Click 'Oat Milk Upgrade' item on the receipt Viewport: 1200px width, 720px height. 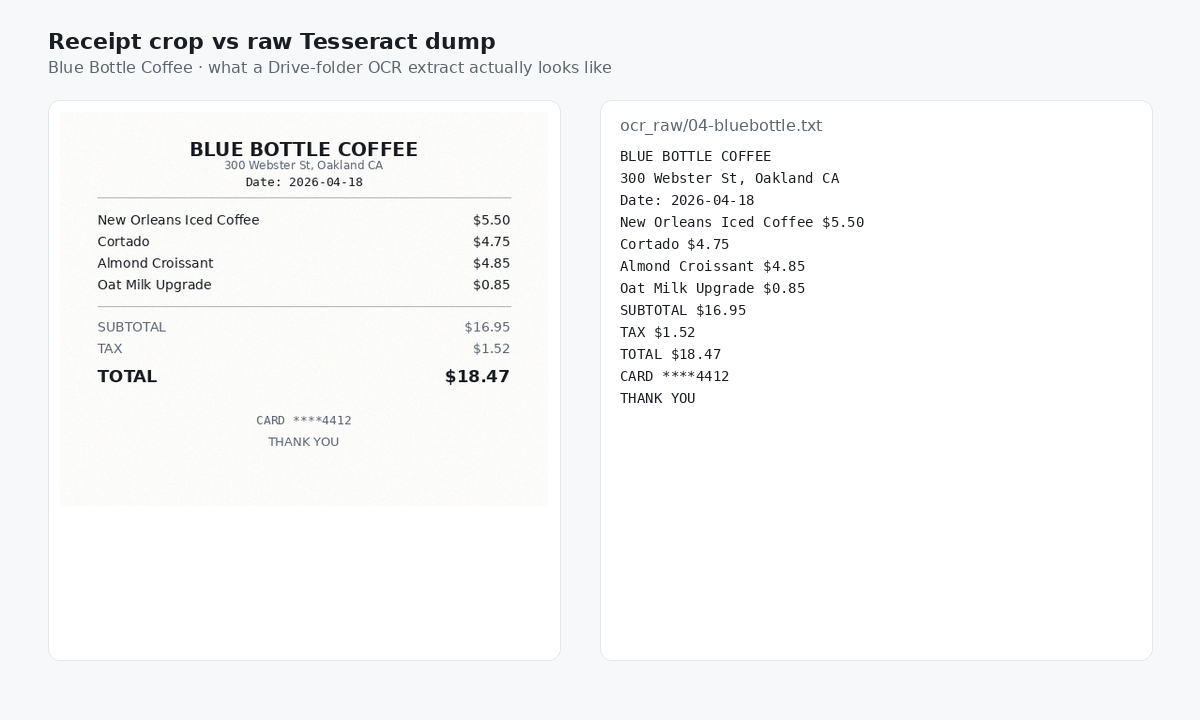pyautogui.click(x=155, y=285)
